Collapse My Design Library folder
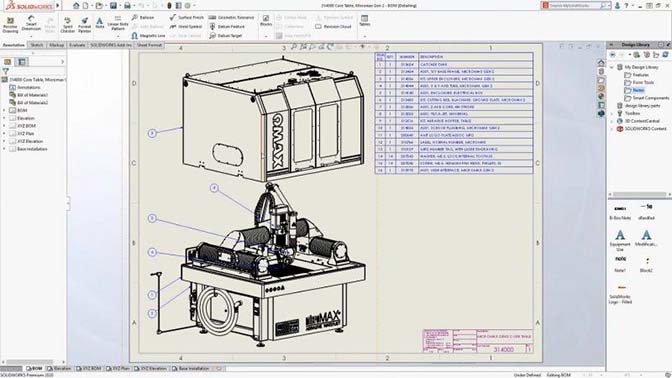 (612, 67)
